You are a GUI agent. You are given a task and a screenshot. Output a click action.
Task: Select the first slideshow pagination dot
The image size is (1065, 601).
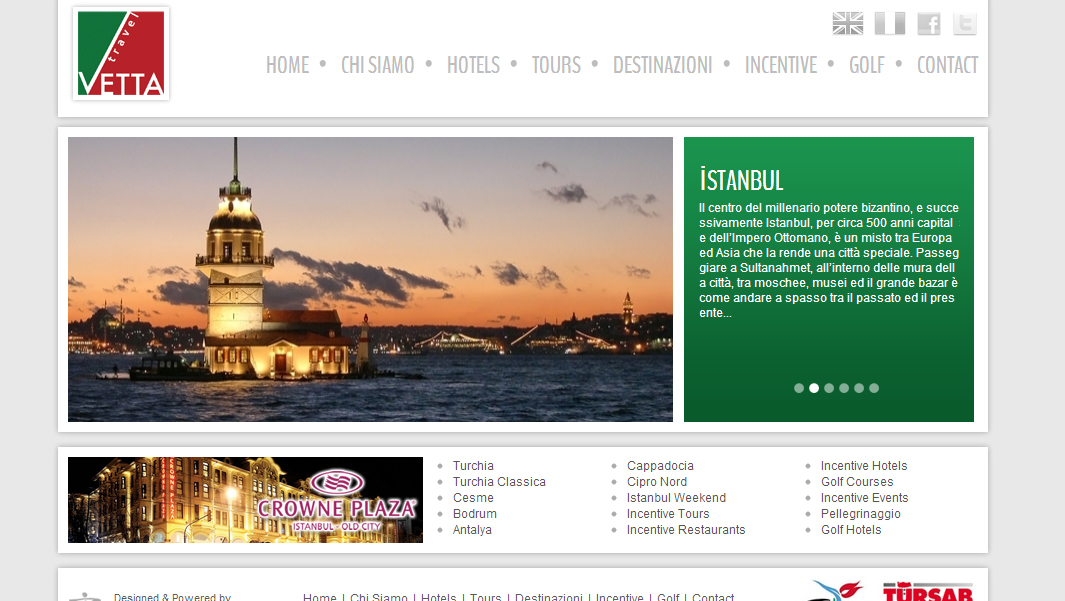point(798,387)
